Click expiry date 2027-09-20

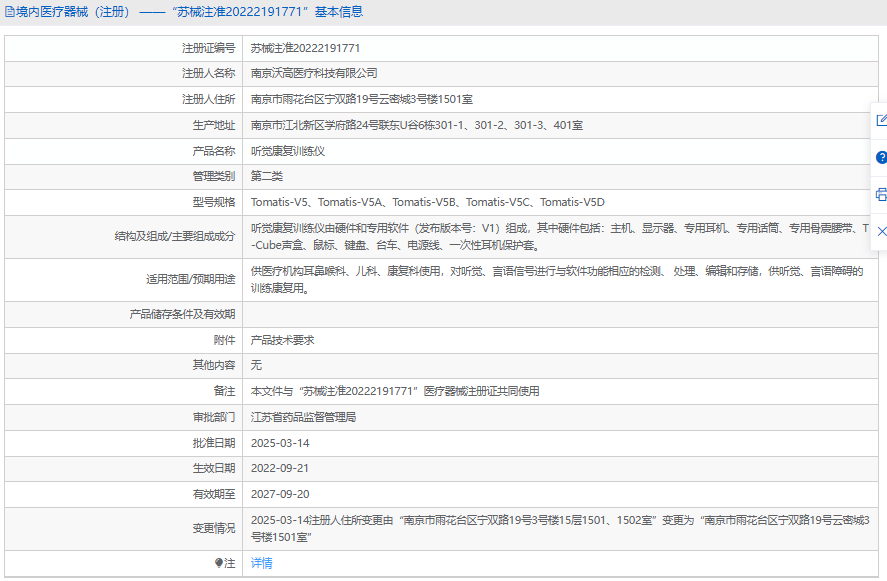click(x=280, y=494)
